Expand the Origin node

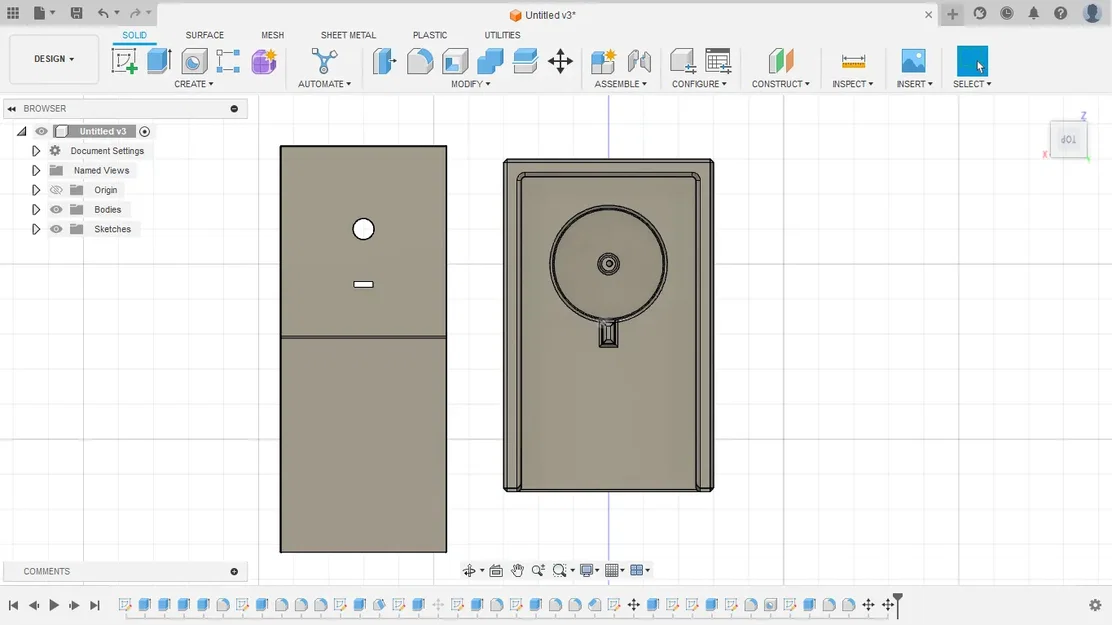pyautogui.click(x=35, y=190)
